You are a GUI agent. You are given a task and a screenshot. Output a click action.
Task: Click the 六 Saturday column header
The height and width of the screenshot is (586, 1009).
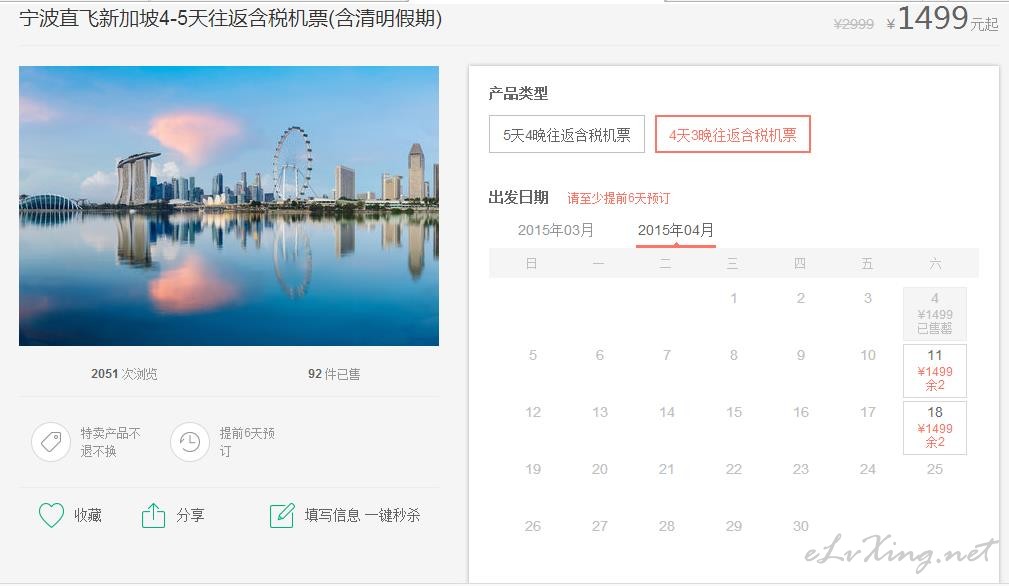pos(935,263)
